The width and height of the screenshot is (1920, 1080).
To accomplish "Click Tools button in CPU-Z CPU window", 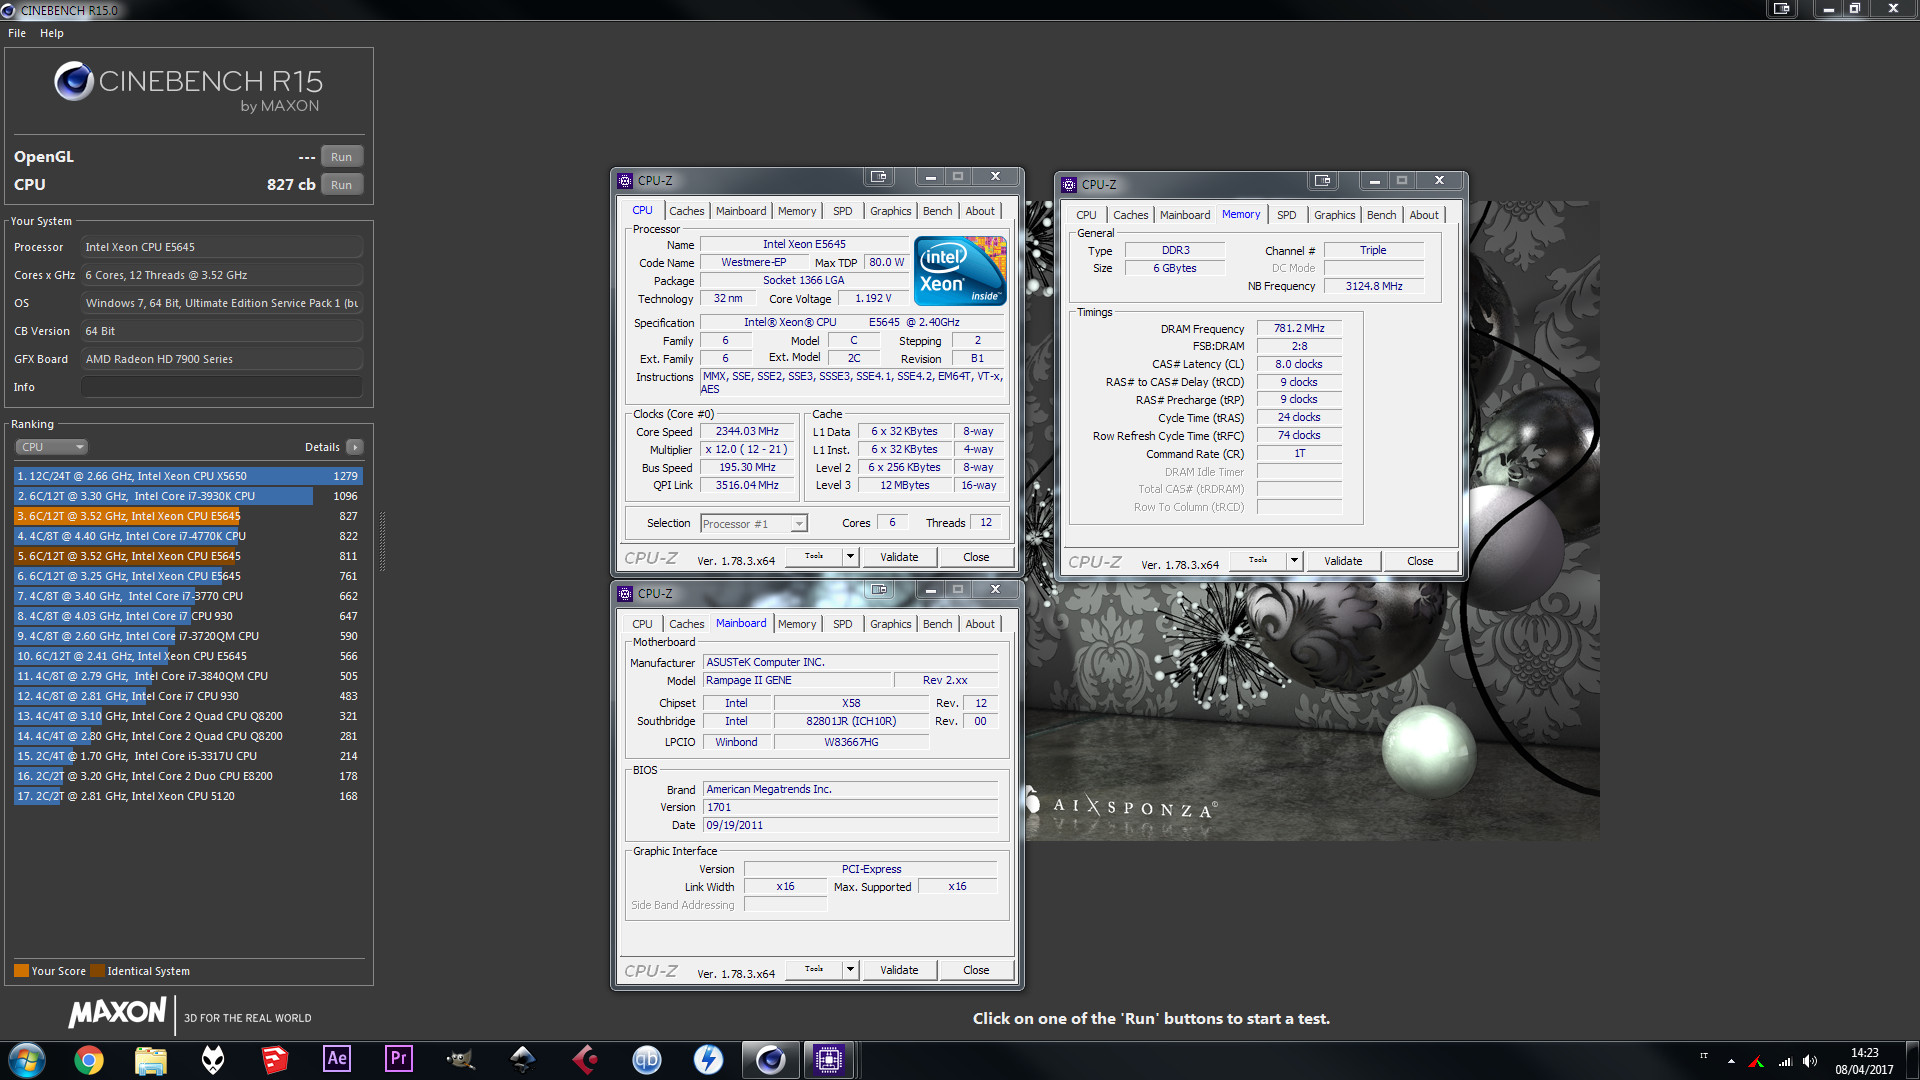I will point(814,557).
